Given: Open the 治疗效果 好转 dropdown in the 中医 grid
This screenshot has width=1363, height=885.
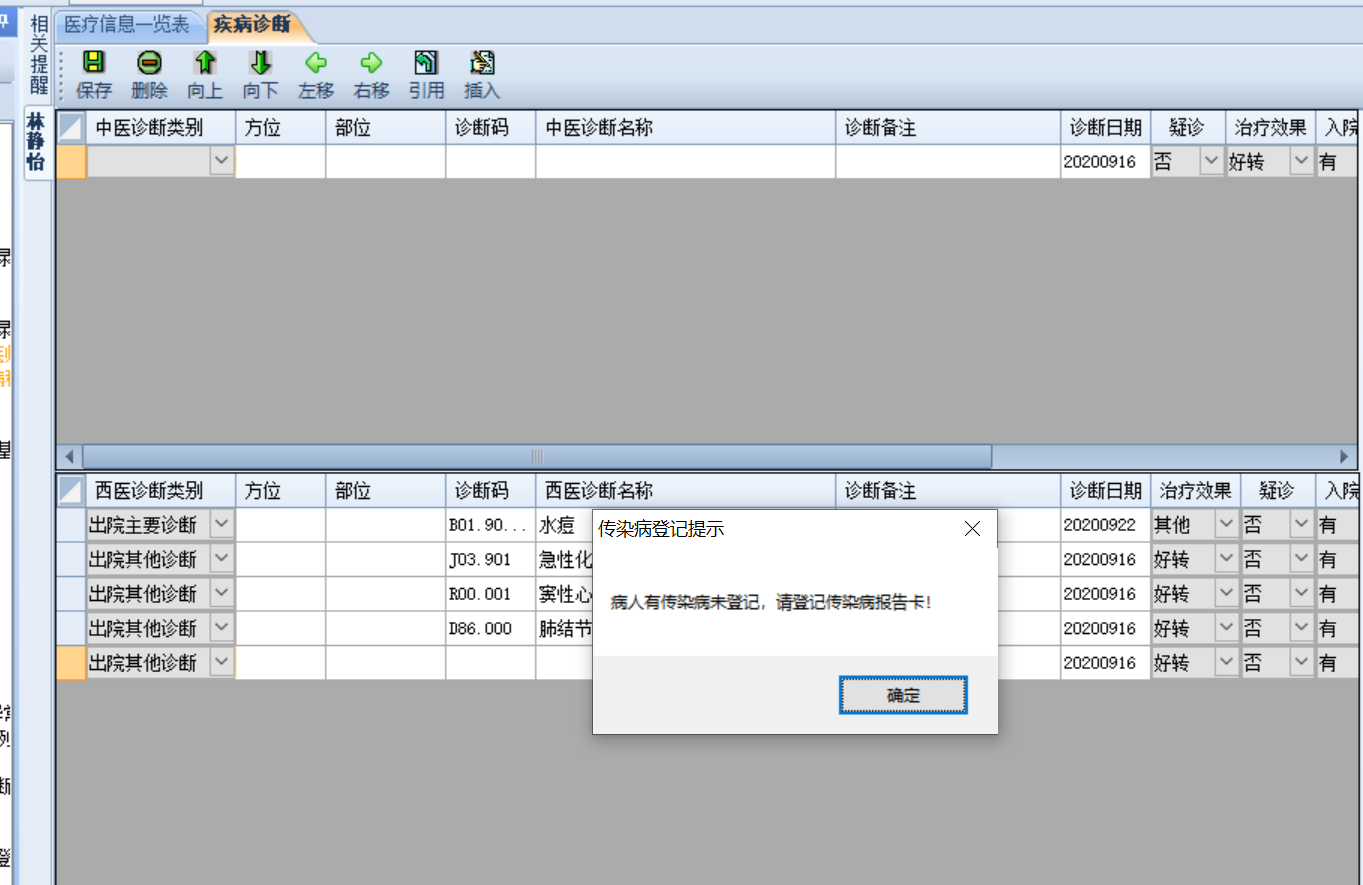Looking at the screenshot, I should point(1301,161).
